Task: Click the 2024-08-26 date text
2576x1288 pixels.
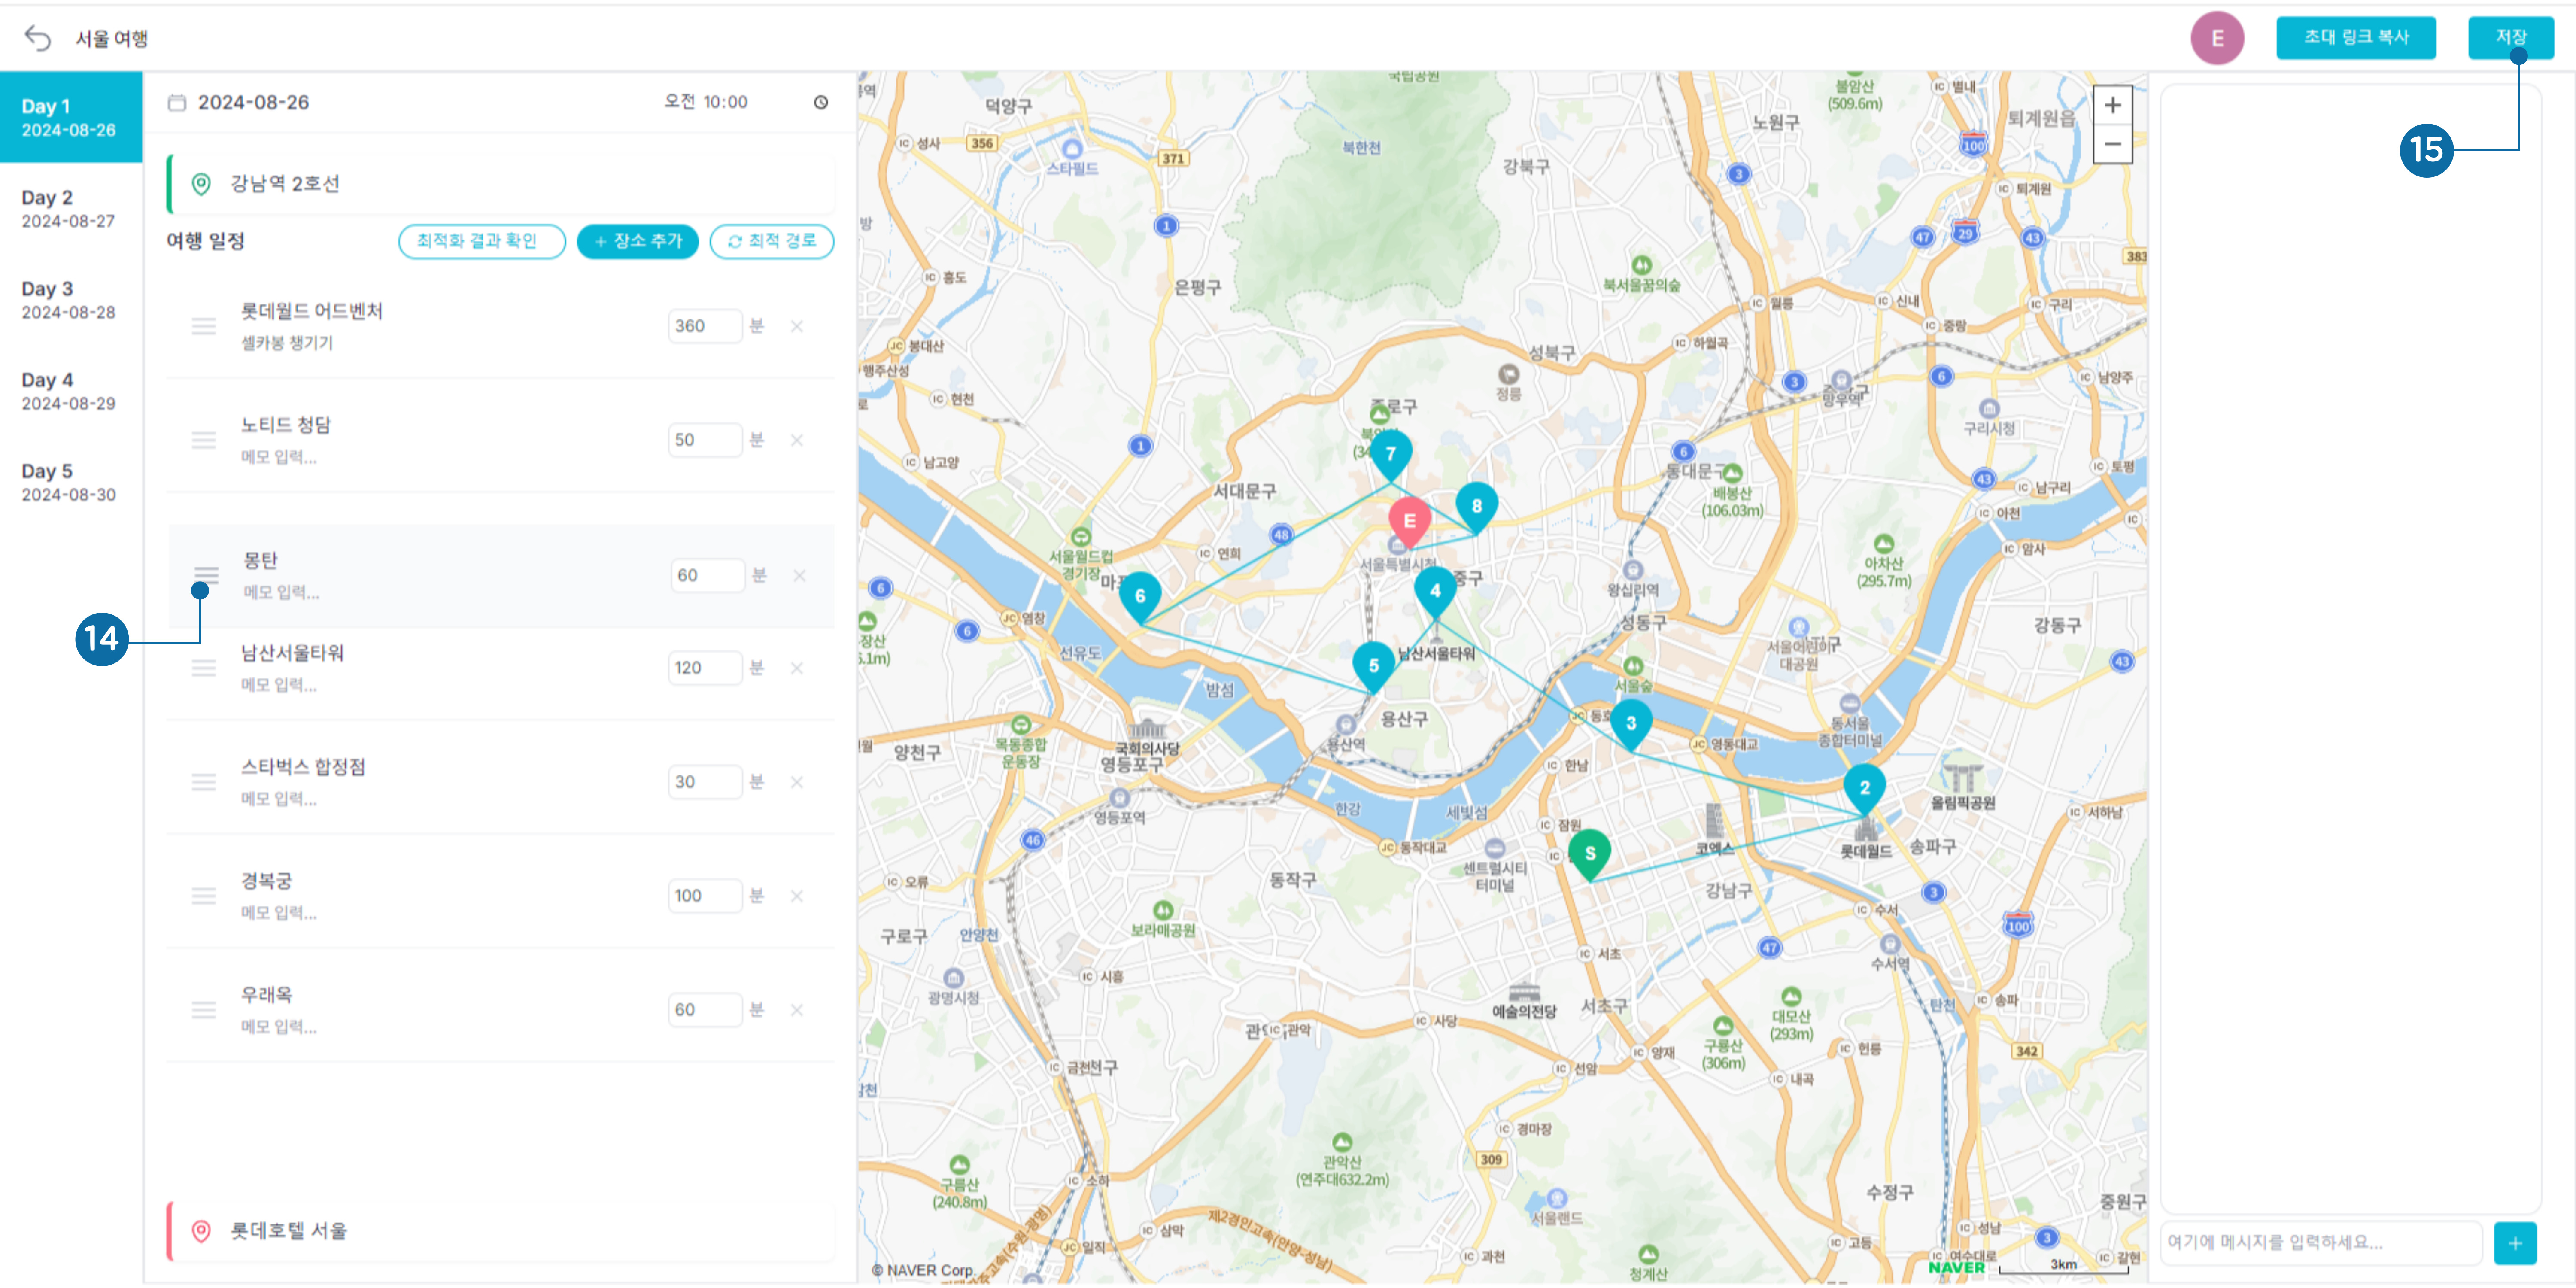Action: (x=253, y=102)
